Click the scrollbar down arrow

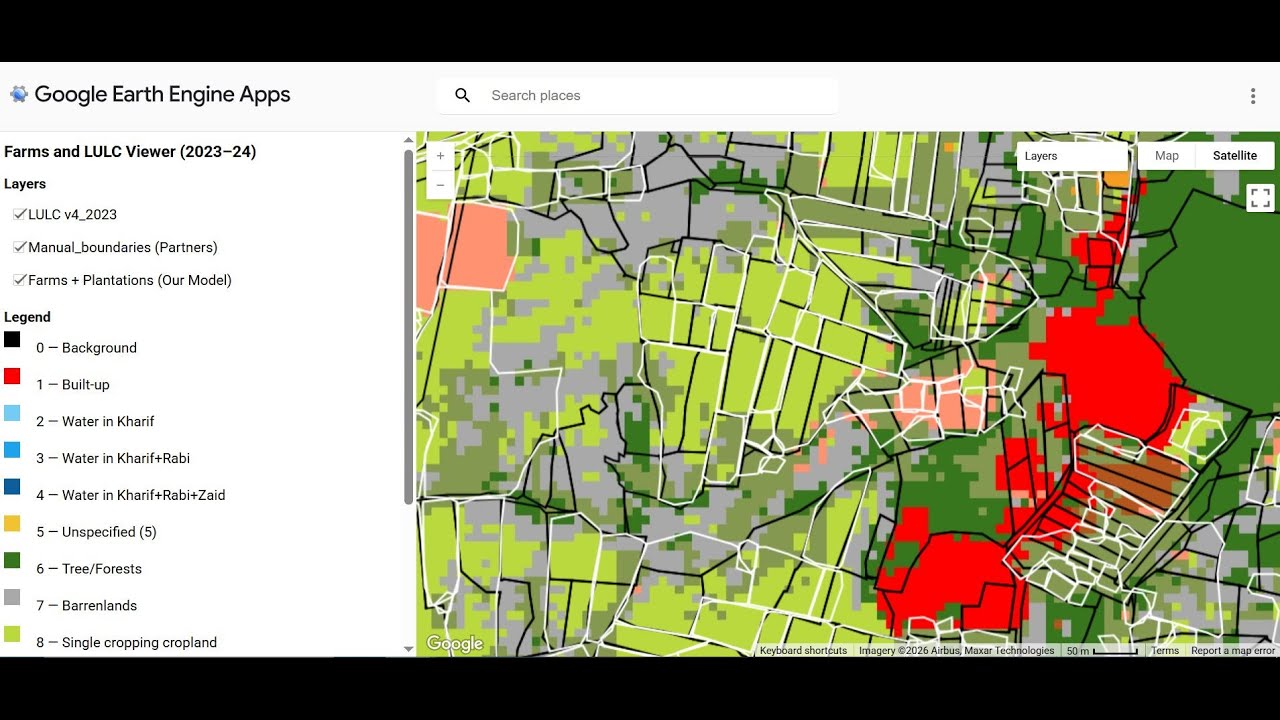[408, 649]
